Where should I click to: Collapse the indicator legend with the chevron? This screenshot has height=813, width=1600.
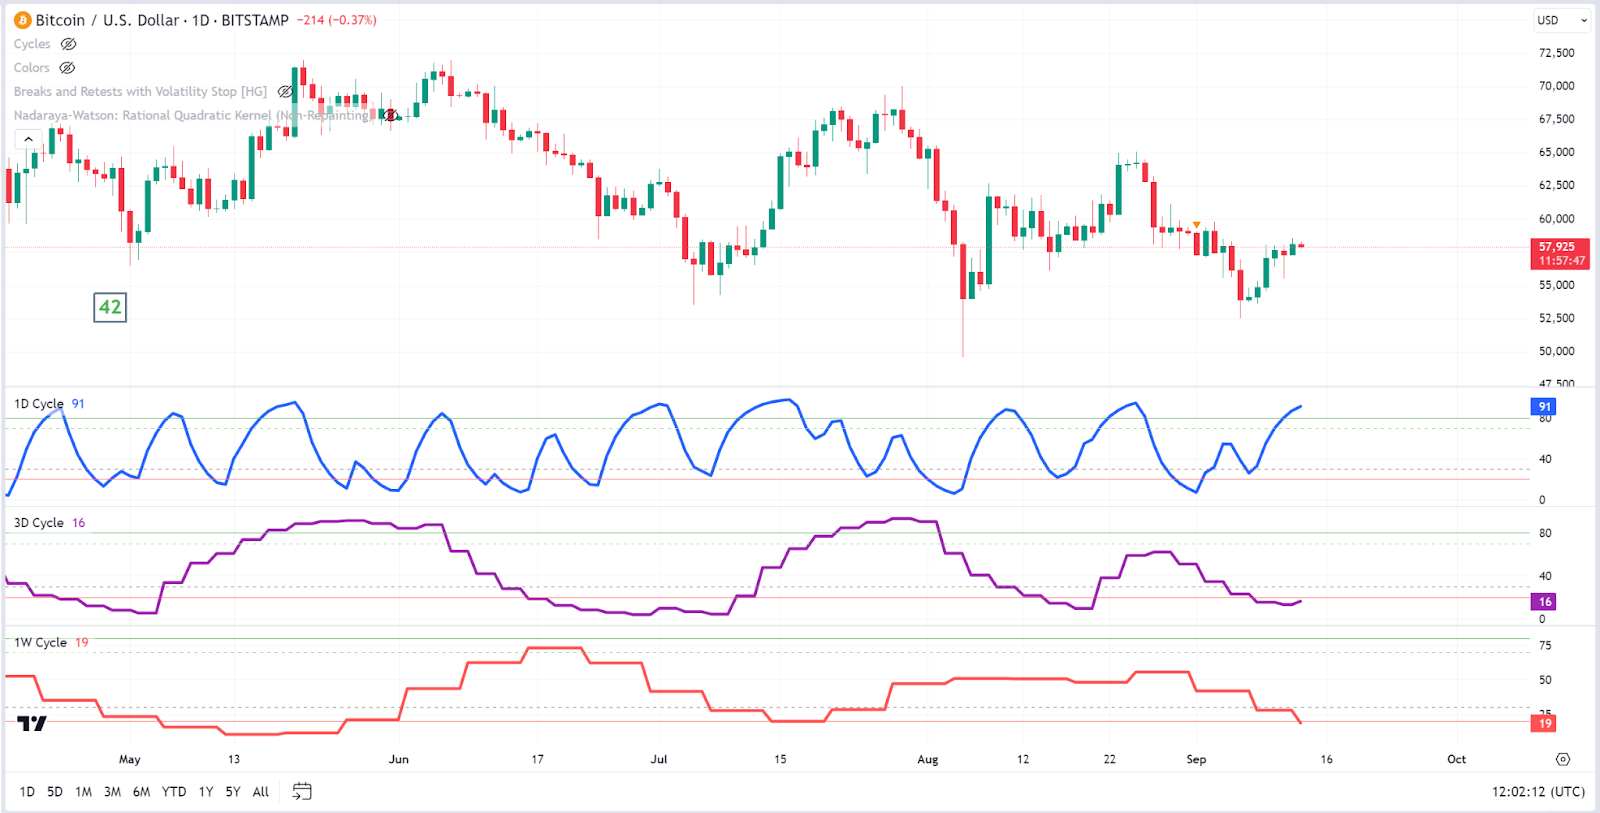[x=28, y=139]
